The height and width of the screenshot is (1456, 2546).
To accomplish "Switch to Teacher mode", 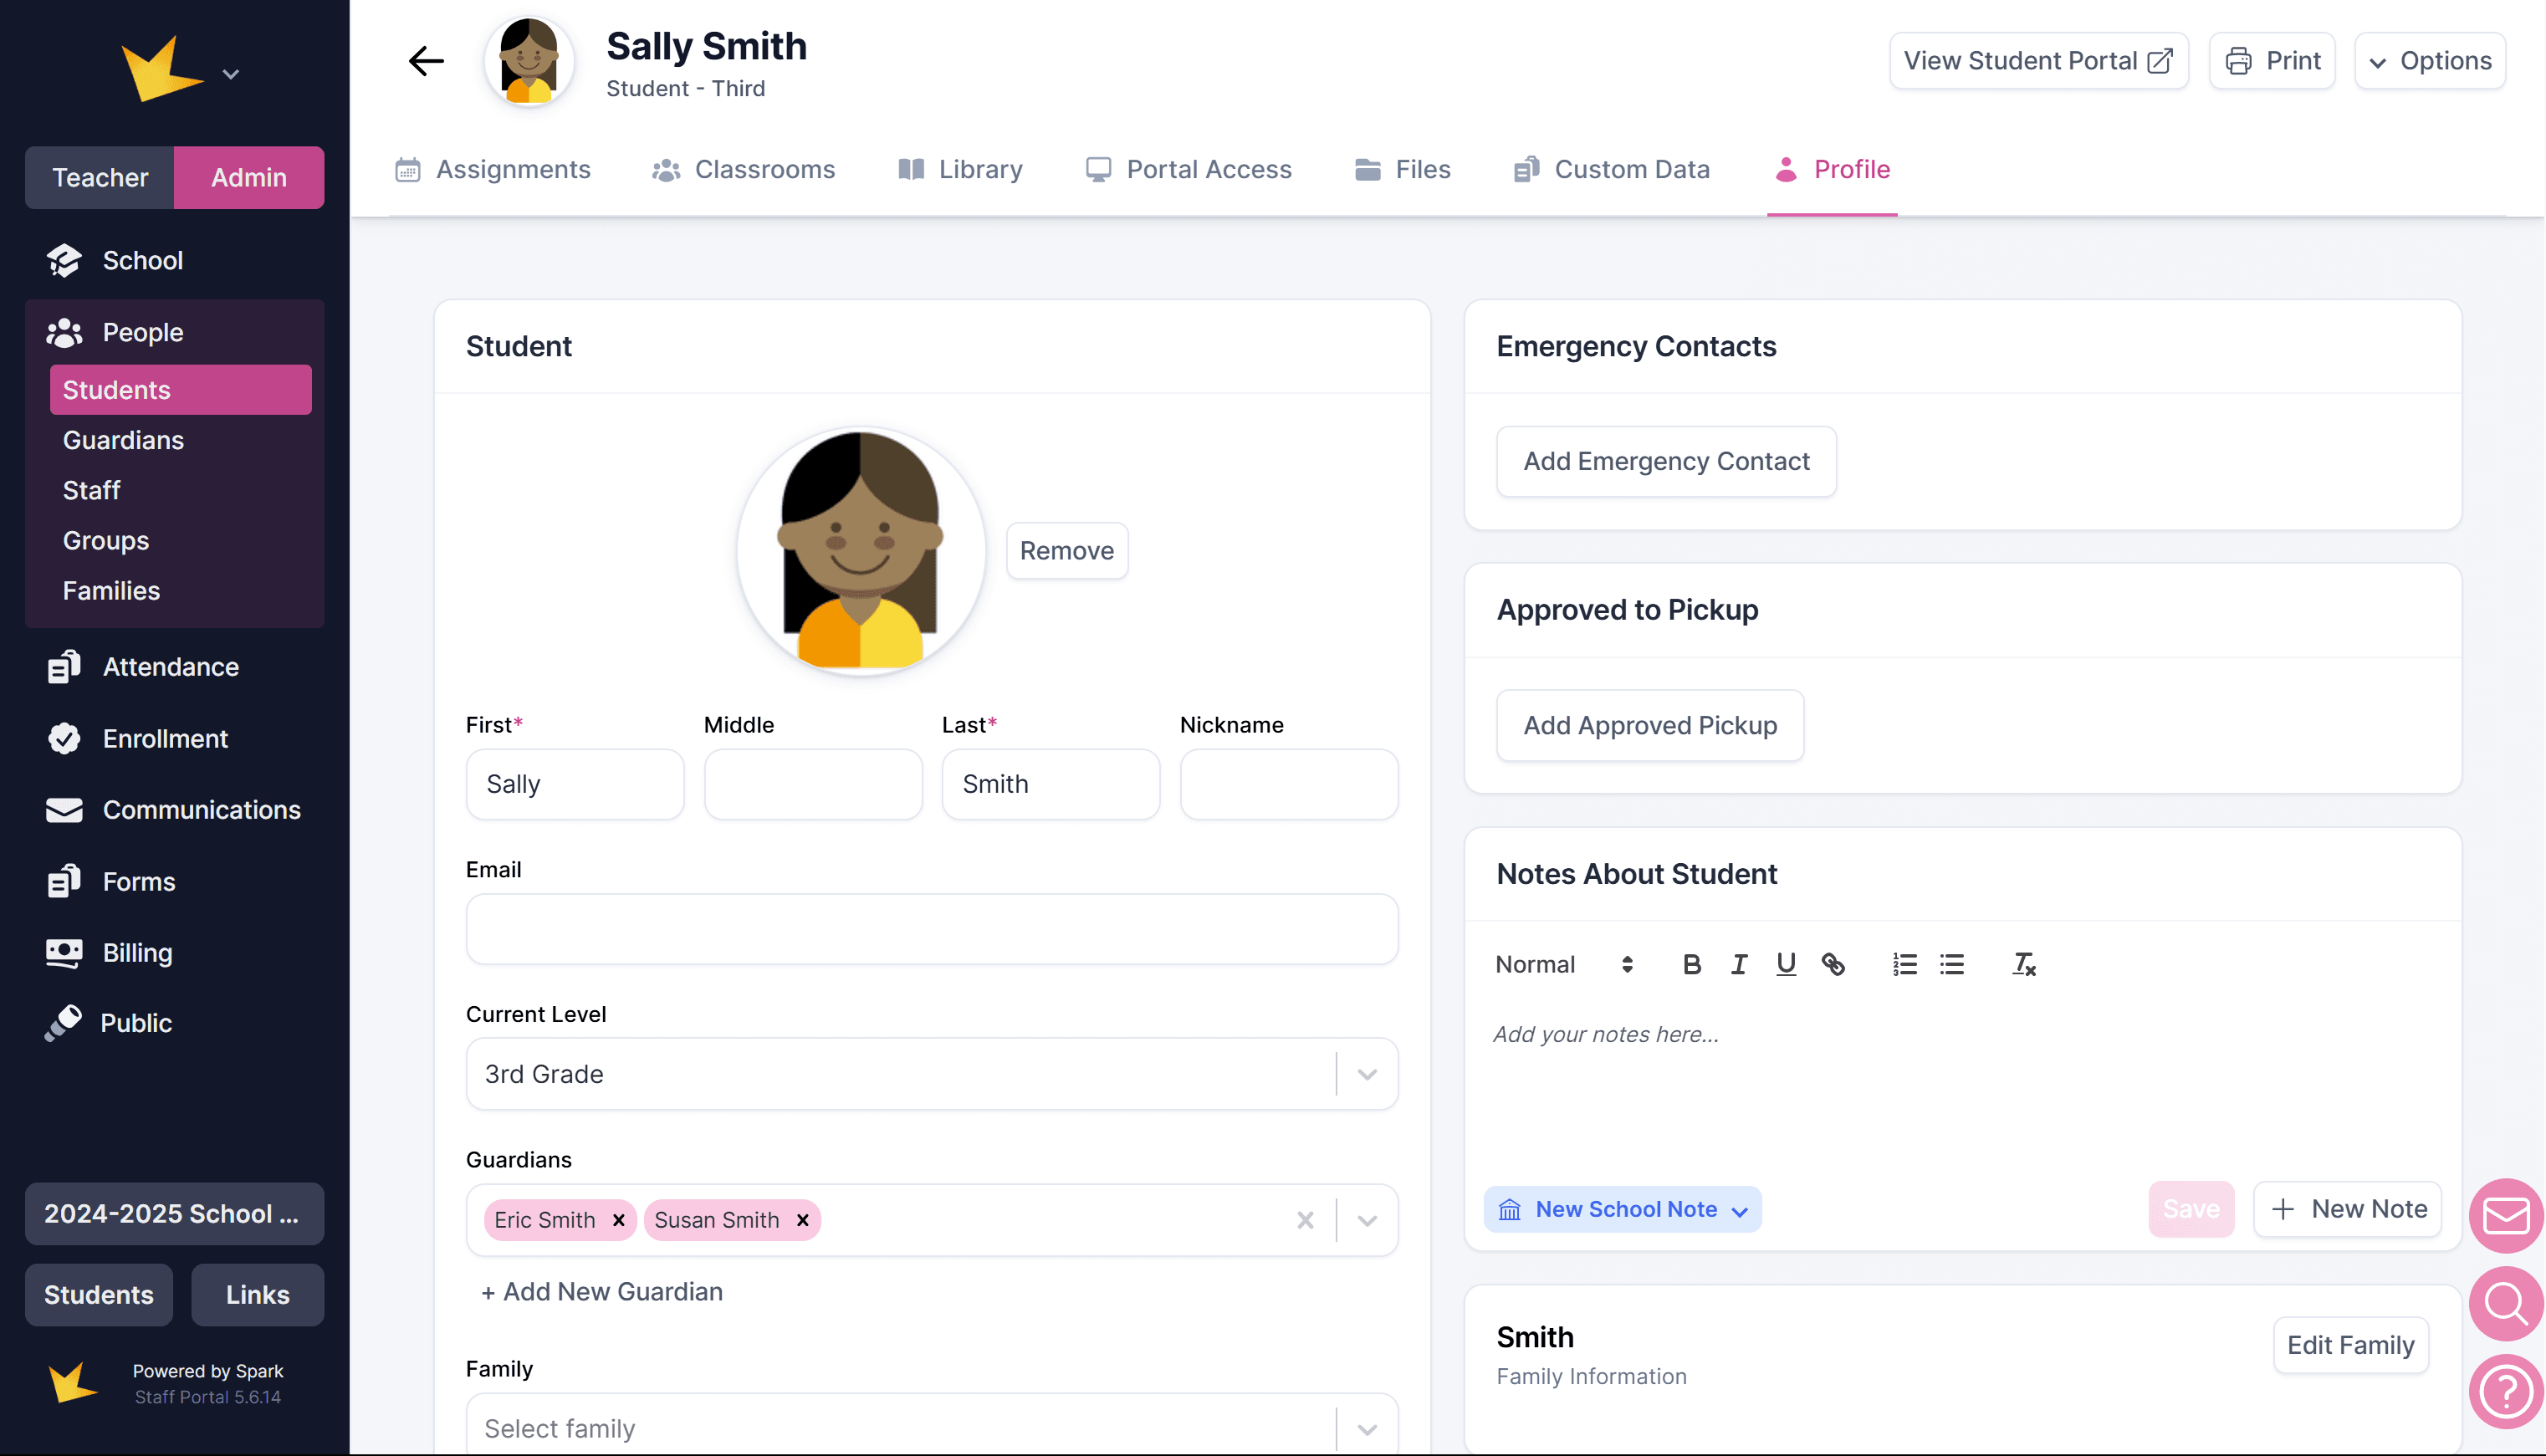I will tap(100, 177).
